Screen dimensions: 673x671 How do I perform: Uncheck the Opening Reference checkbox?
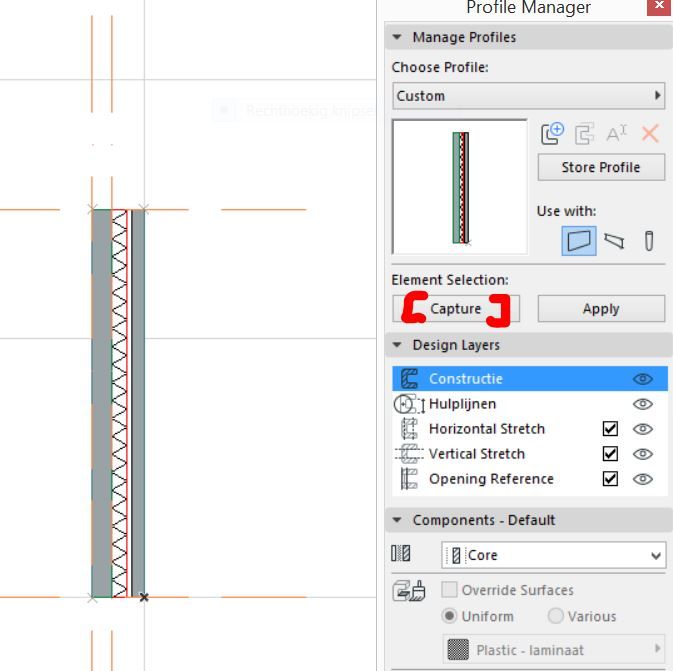610,478
